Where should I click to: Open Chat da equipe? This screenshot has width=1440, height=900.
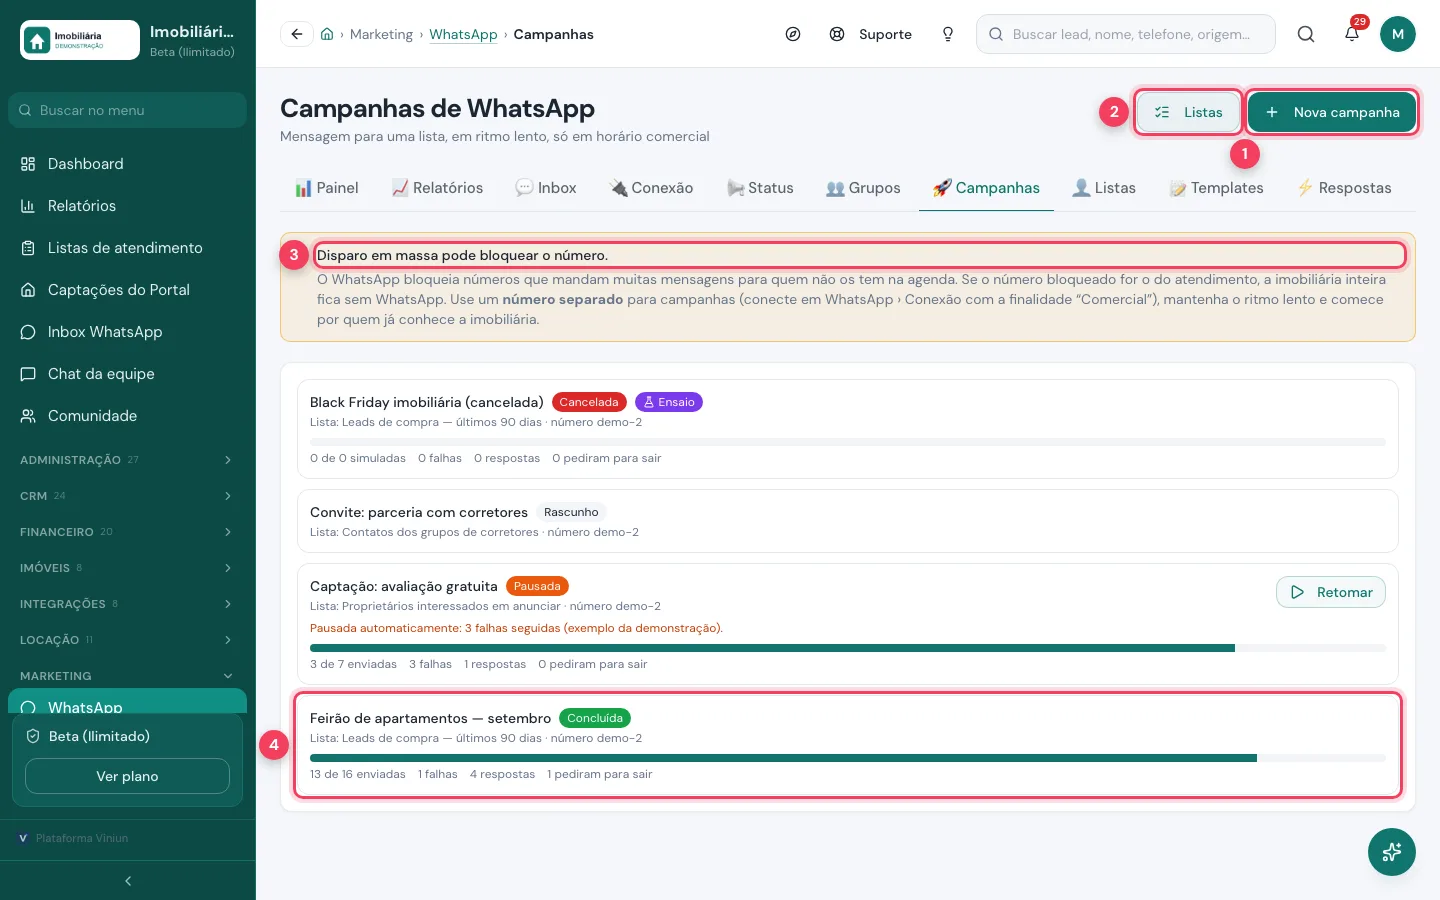point(127,374)
